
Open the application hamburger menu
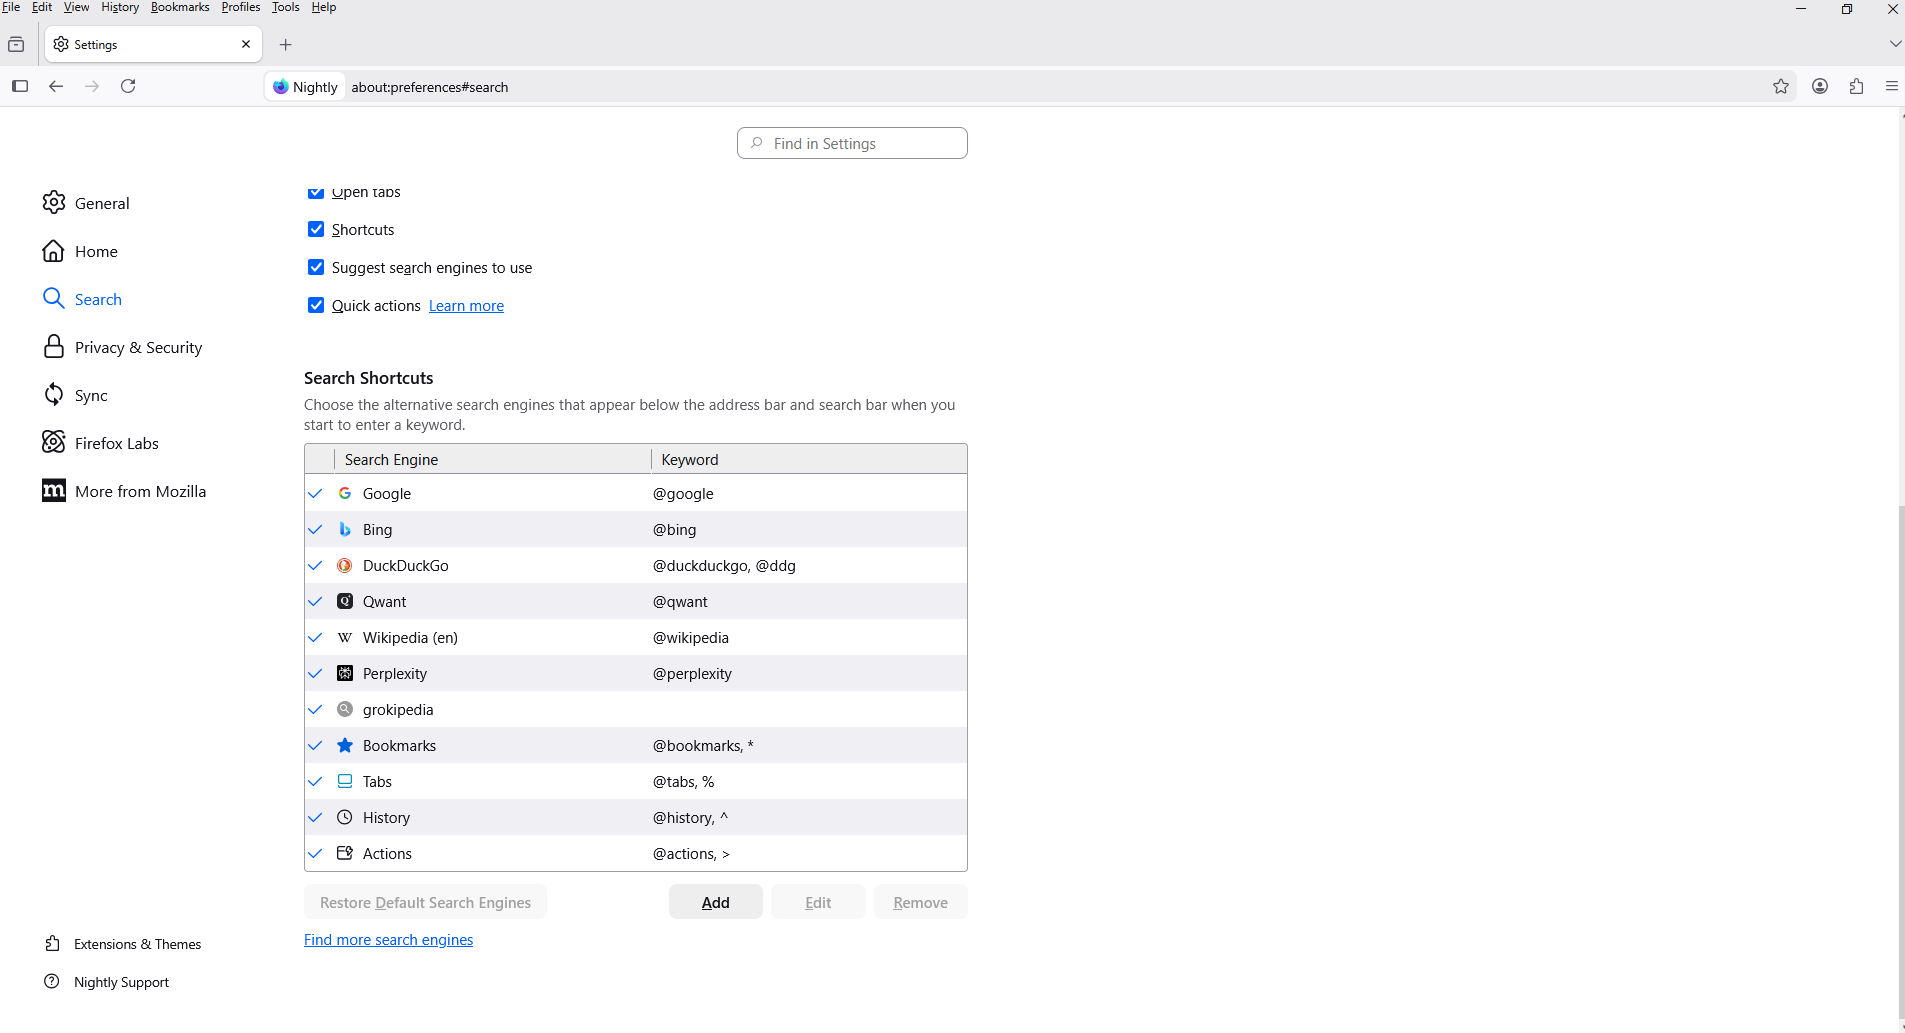[x=1891, y=87]
